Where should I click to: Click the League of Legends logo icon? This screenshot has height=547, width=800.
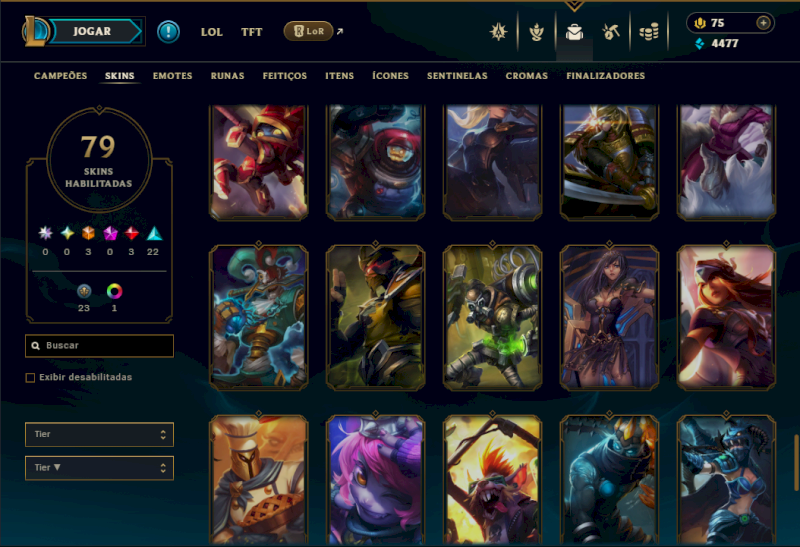[35, 31]
